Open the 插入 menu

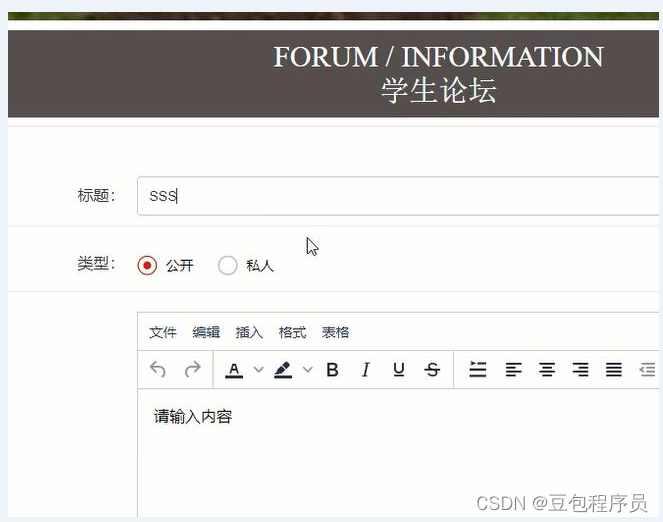249,332
